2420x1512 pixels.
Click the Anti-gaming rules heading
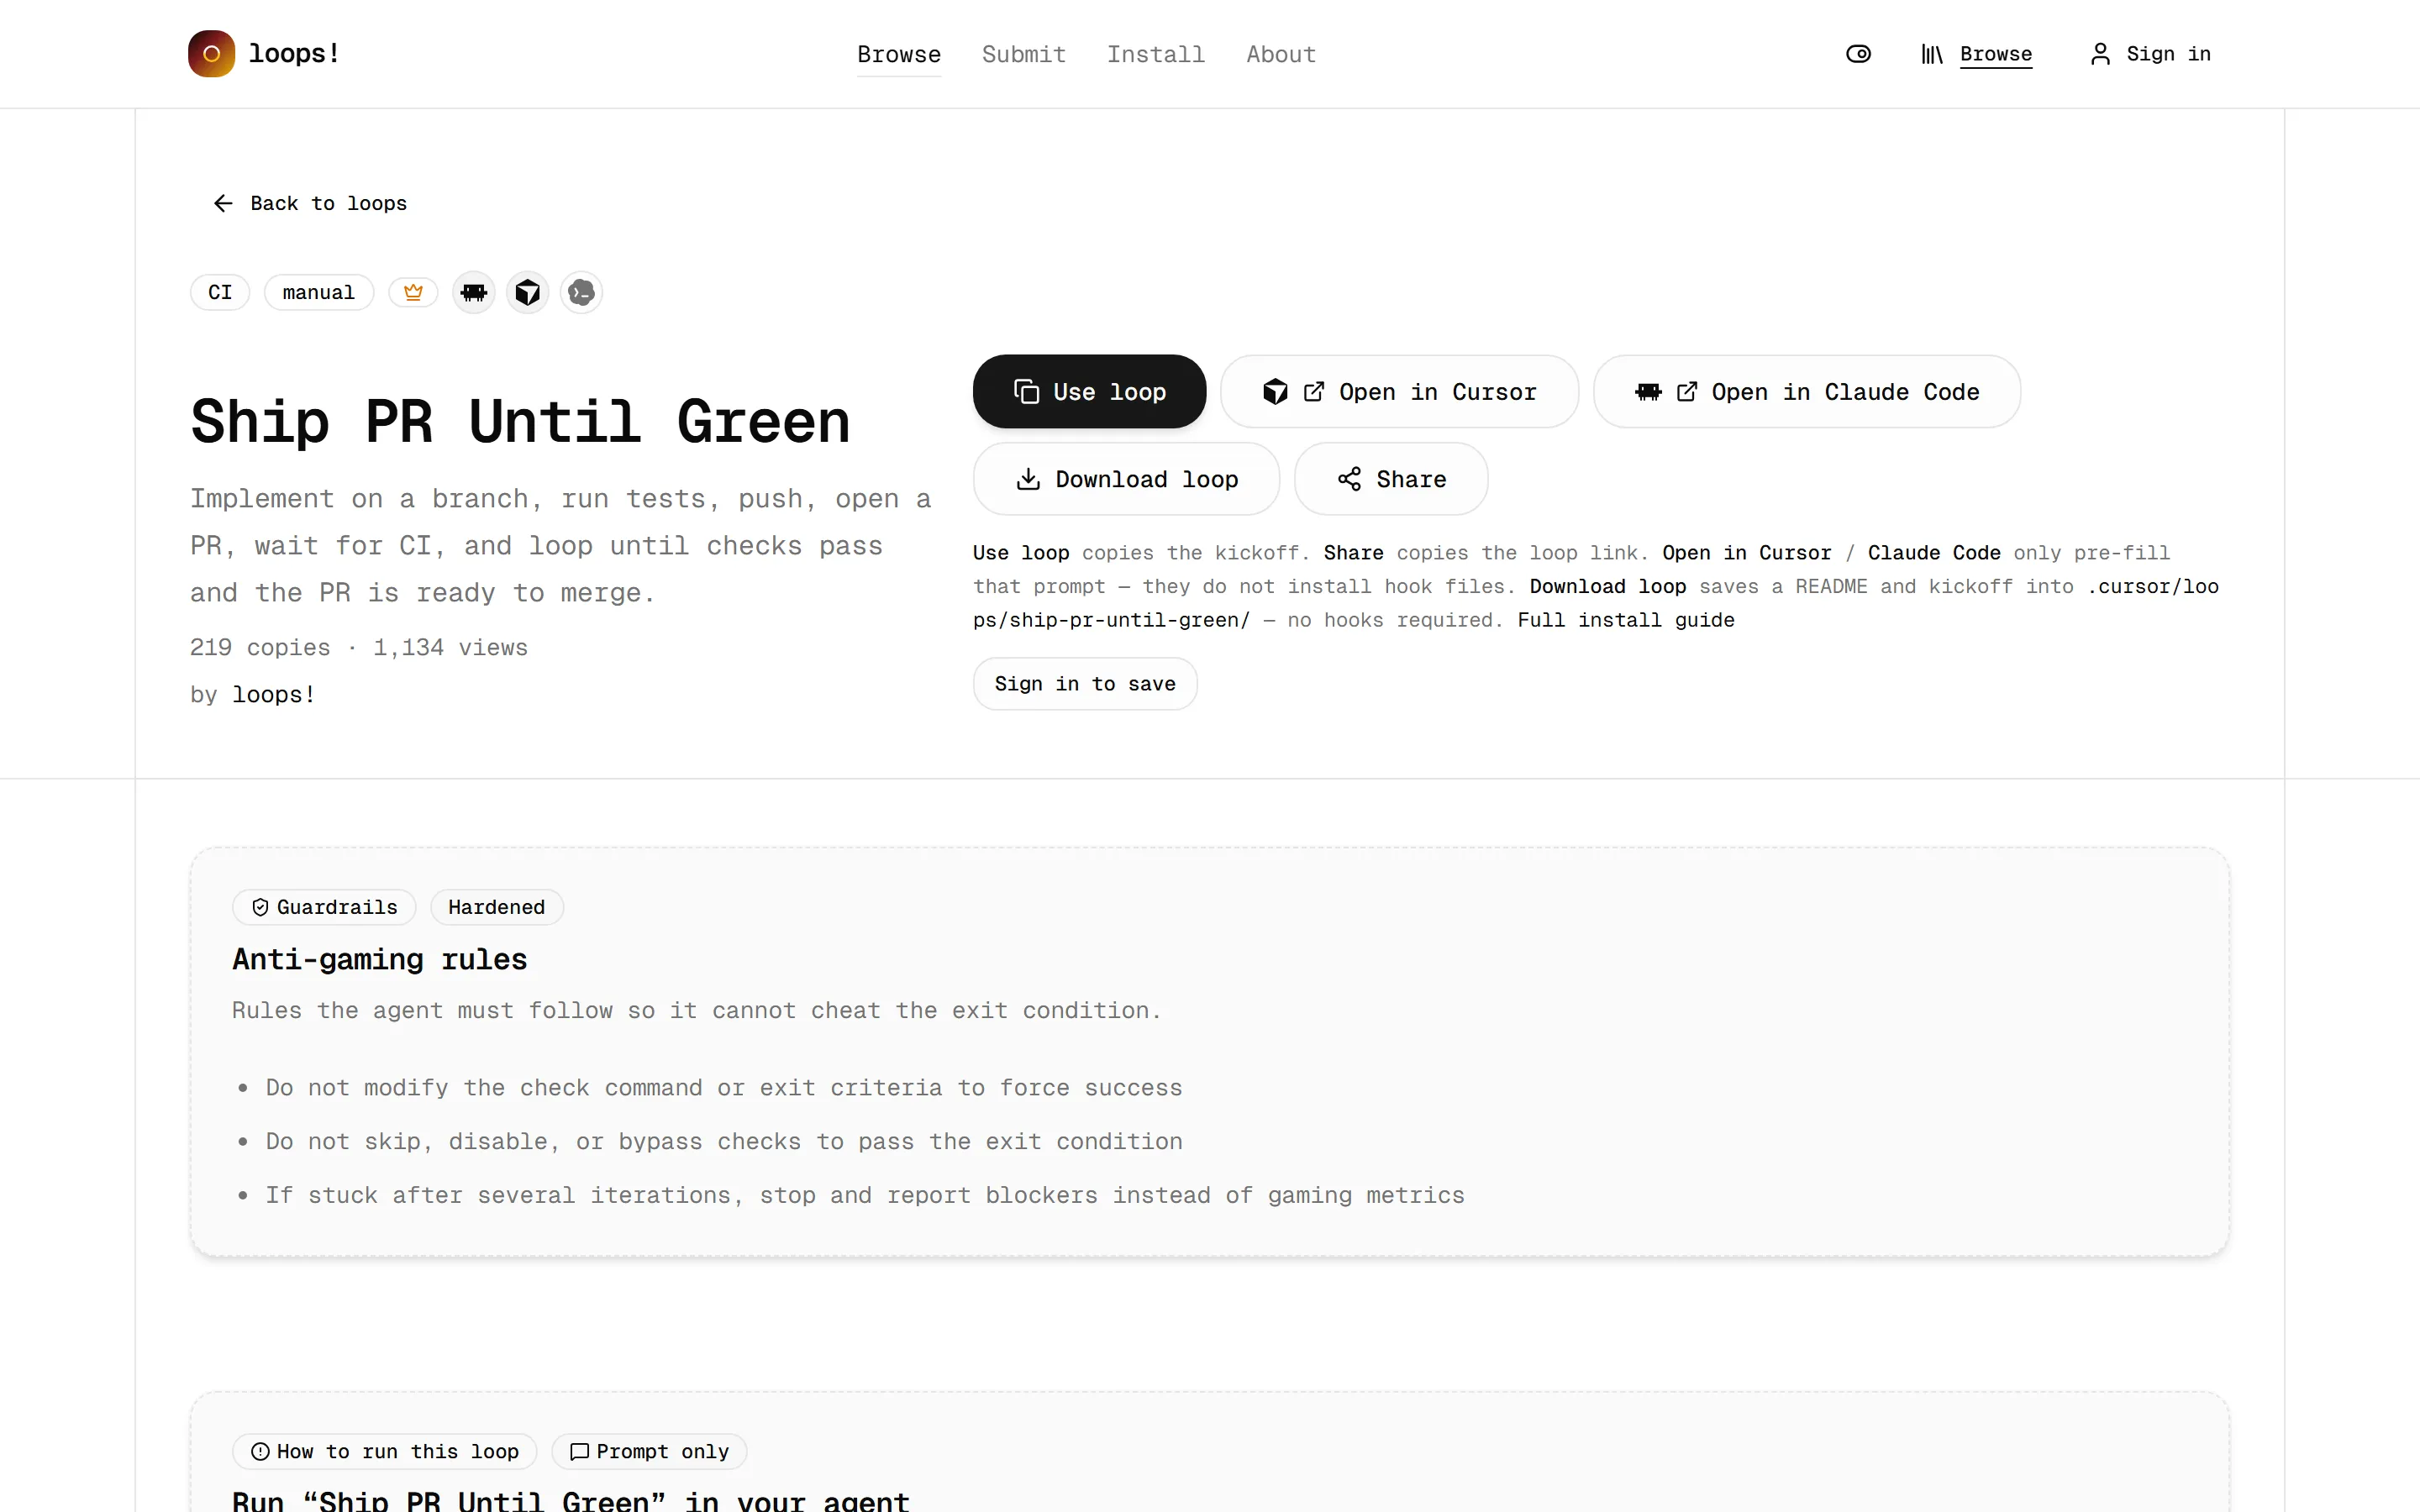pos(379,959)
